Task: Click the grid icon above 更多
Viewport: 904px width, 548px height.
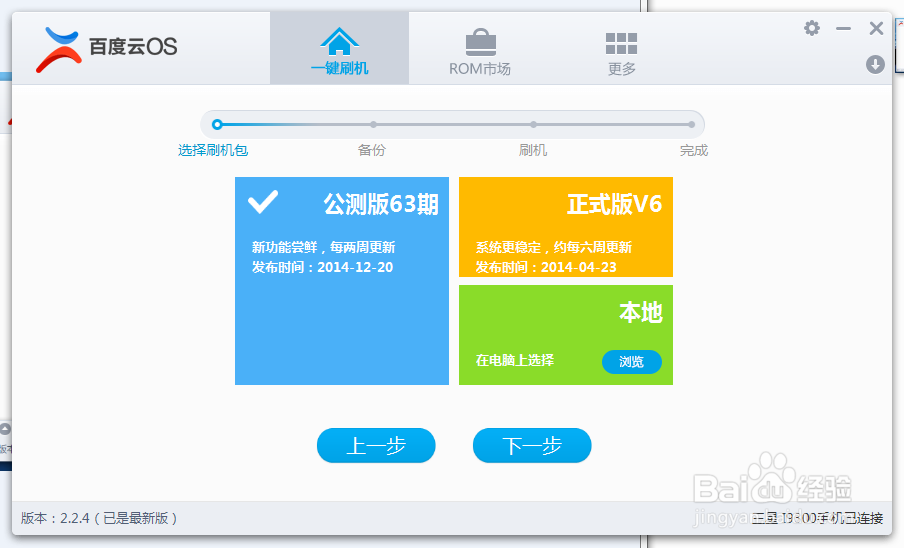Action: point(622,43)
